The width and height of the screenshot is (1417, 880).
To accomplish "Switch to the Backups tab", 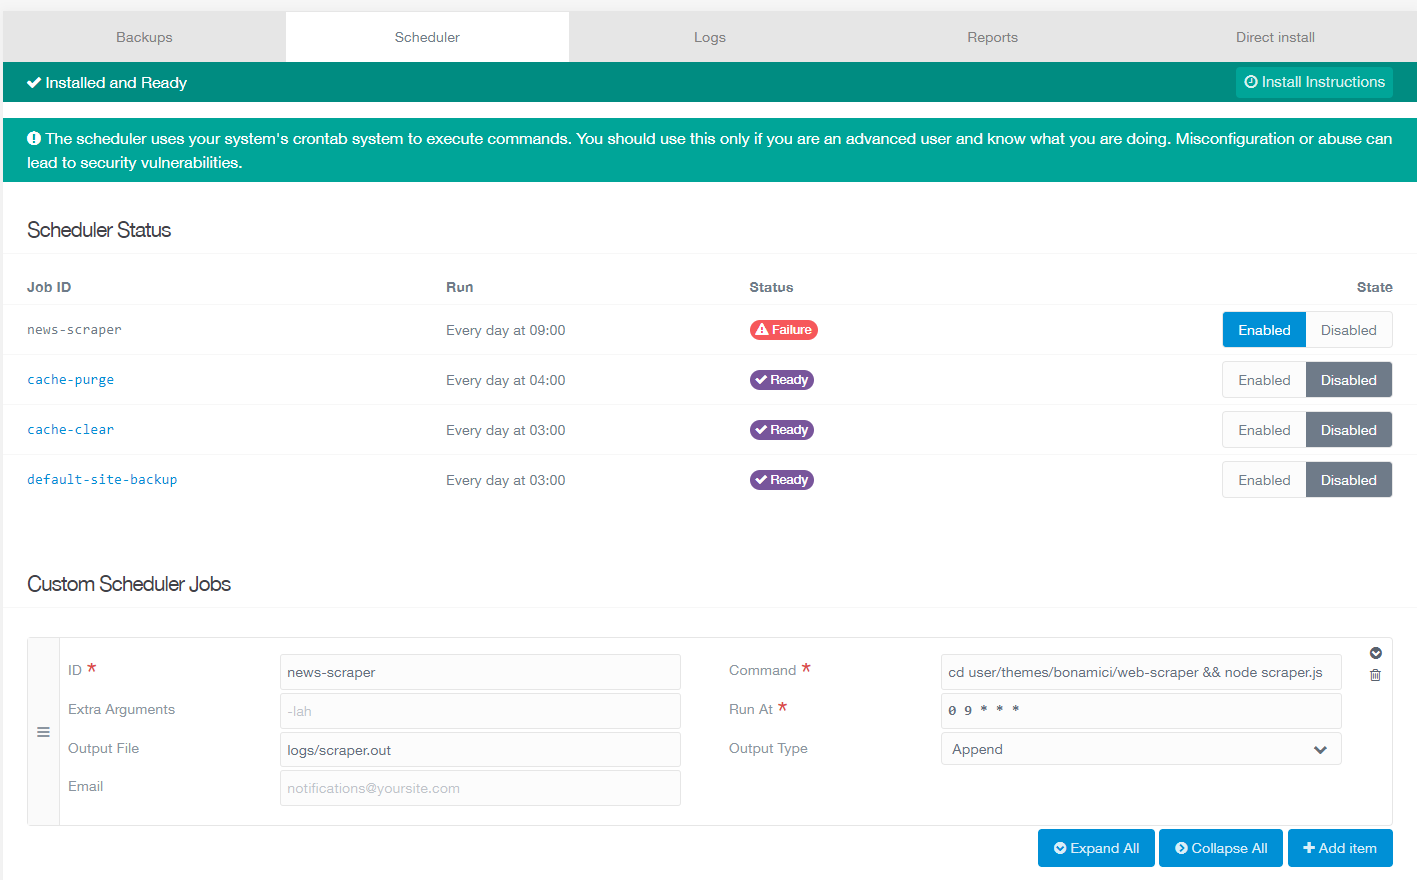I will [x=144, y=37].
